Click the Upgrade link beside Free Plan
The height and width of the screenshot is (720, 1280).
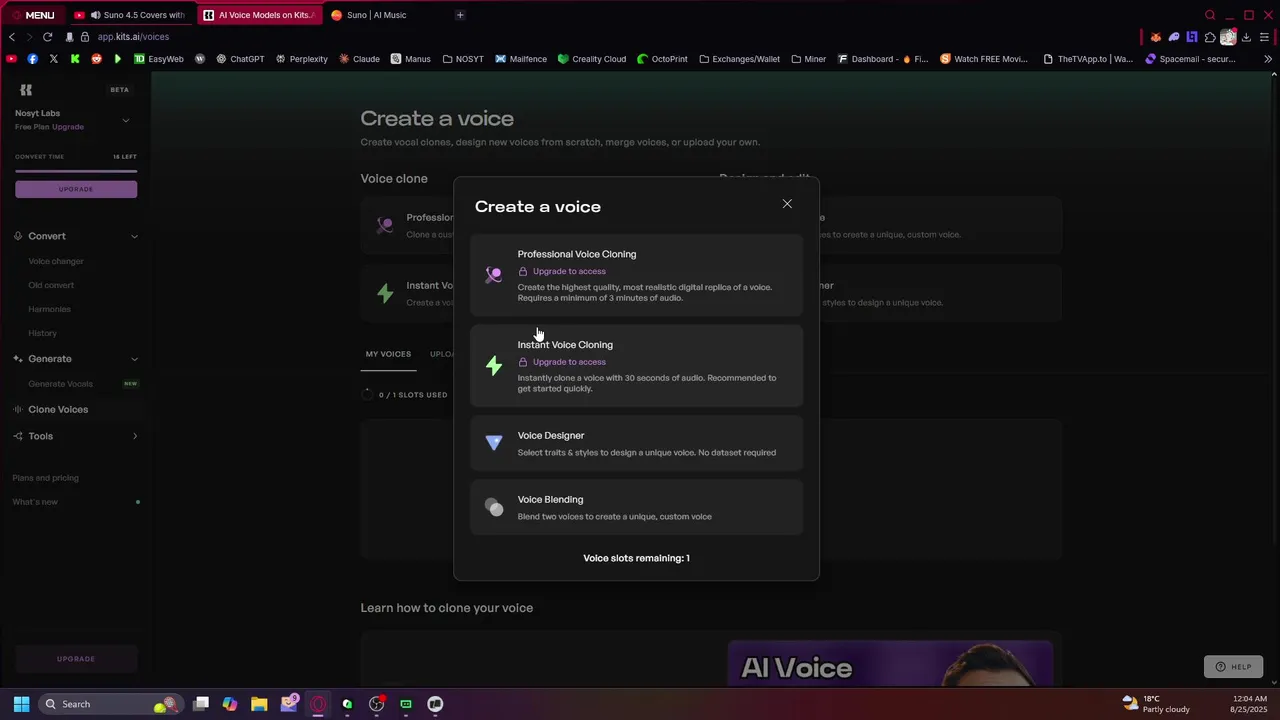pos(68,127)
